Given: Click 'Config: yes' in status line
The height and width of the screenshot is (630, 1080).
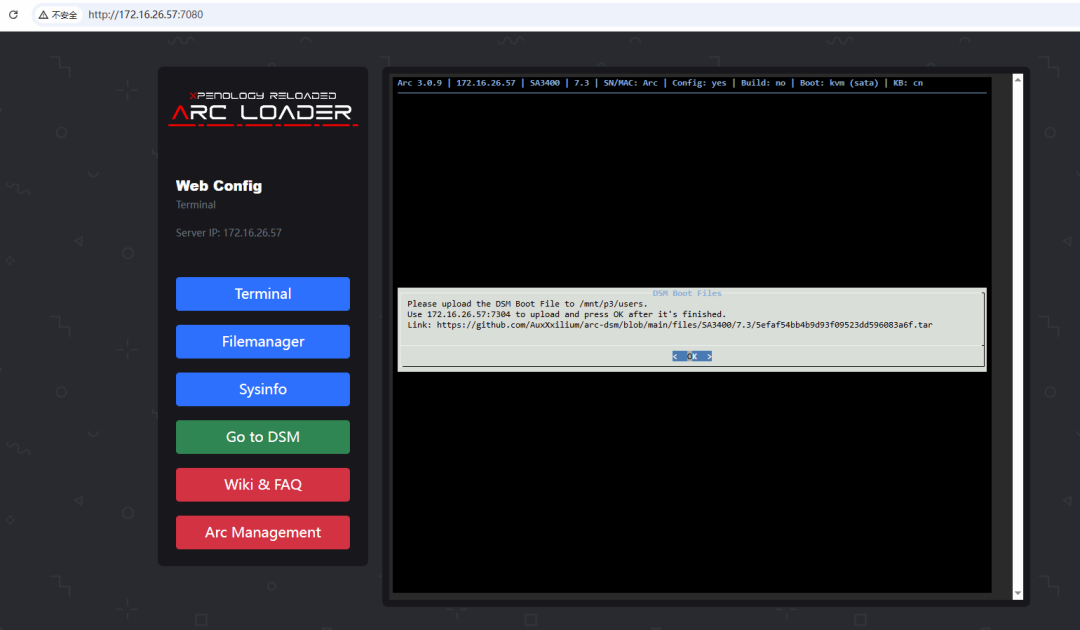Looking at the screenshot, I should [699, 83].
